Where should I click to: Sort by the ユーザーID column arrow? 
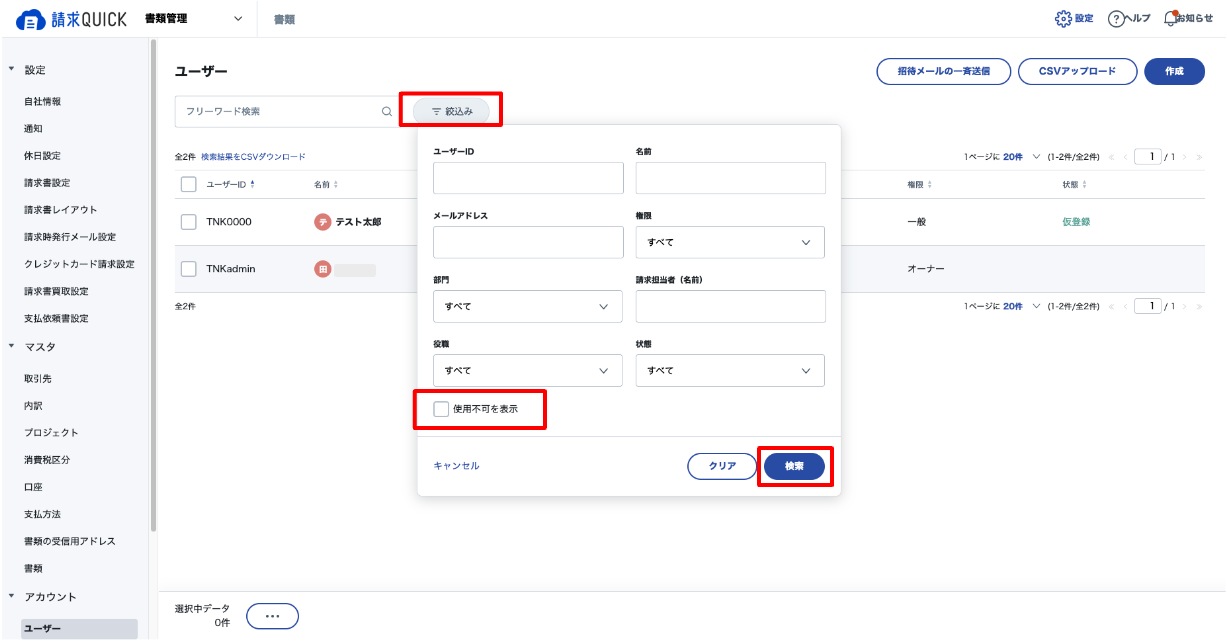tap(252, 184)
